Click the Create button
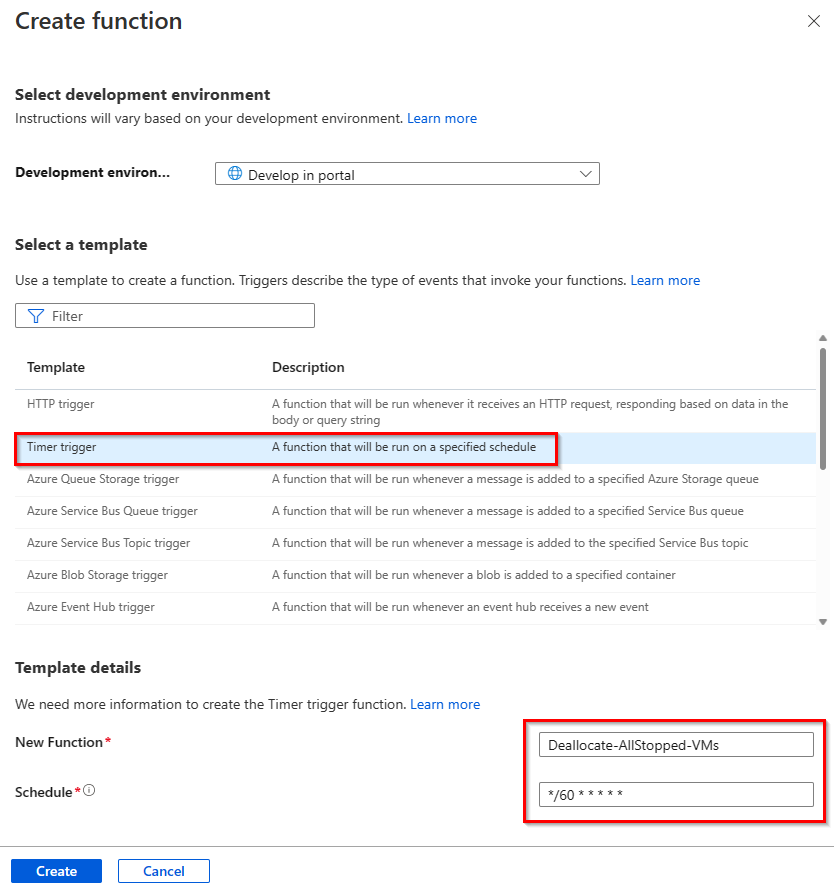Viewport: 834px width, 892px height. click(56, 871)
